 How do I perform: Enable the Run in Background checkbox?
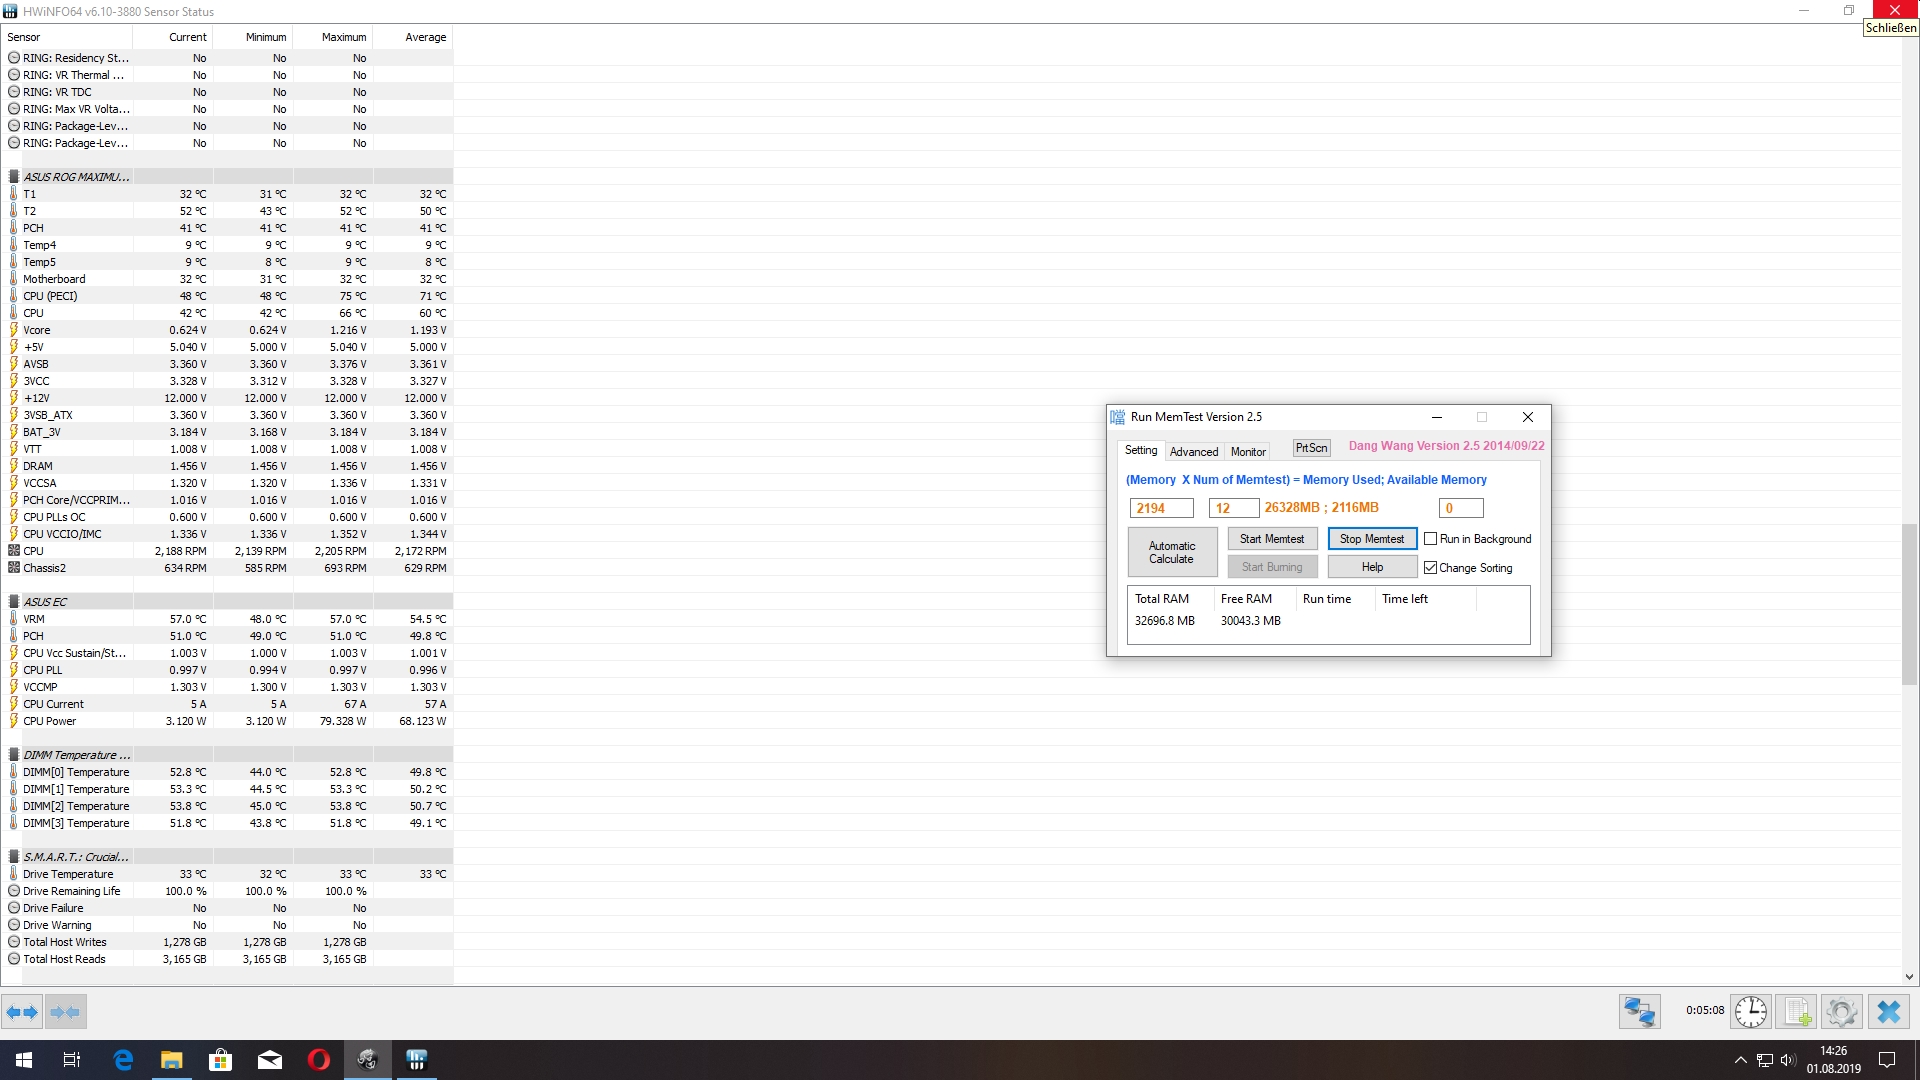click(x=1430, y=539)
